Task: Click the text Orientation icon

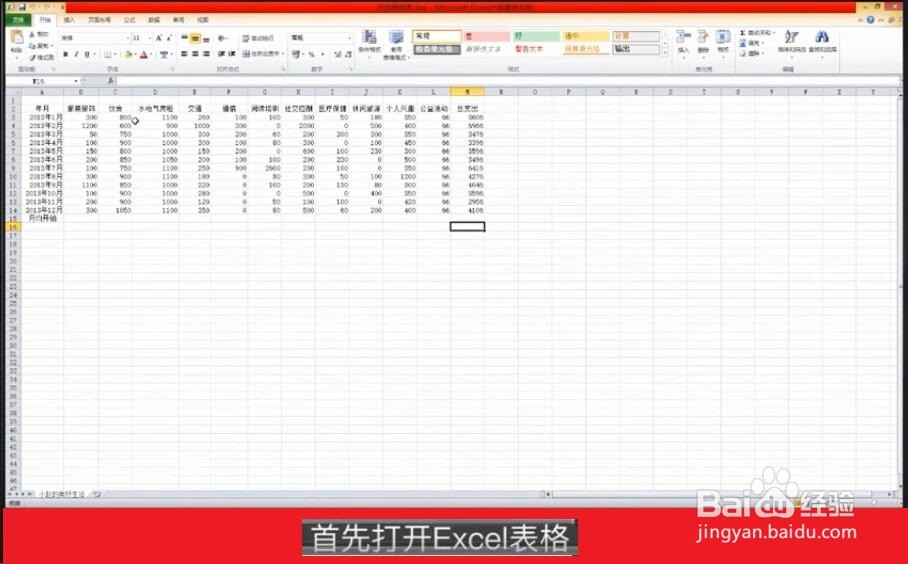Action: 223,38
